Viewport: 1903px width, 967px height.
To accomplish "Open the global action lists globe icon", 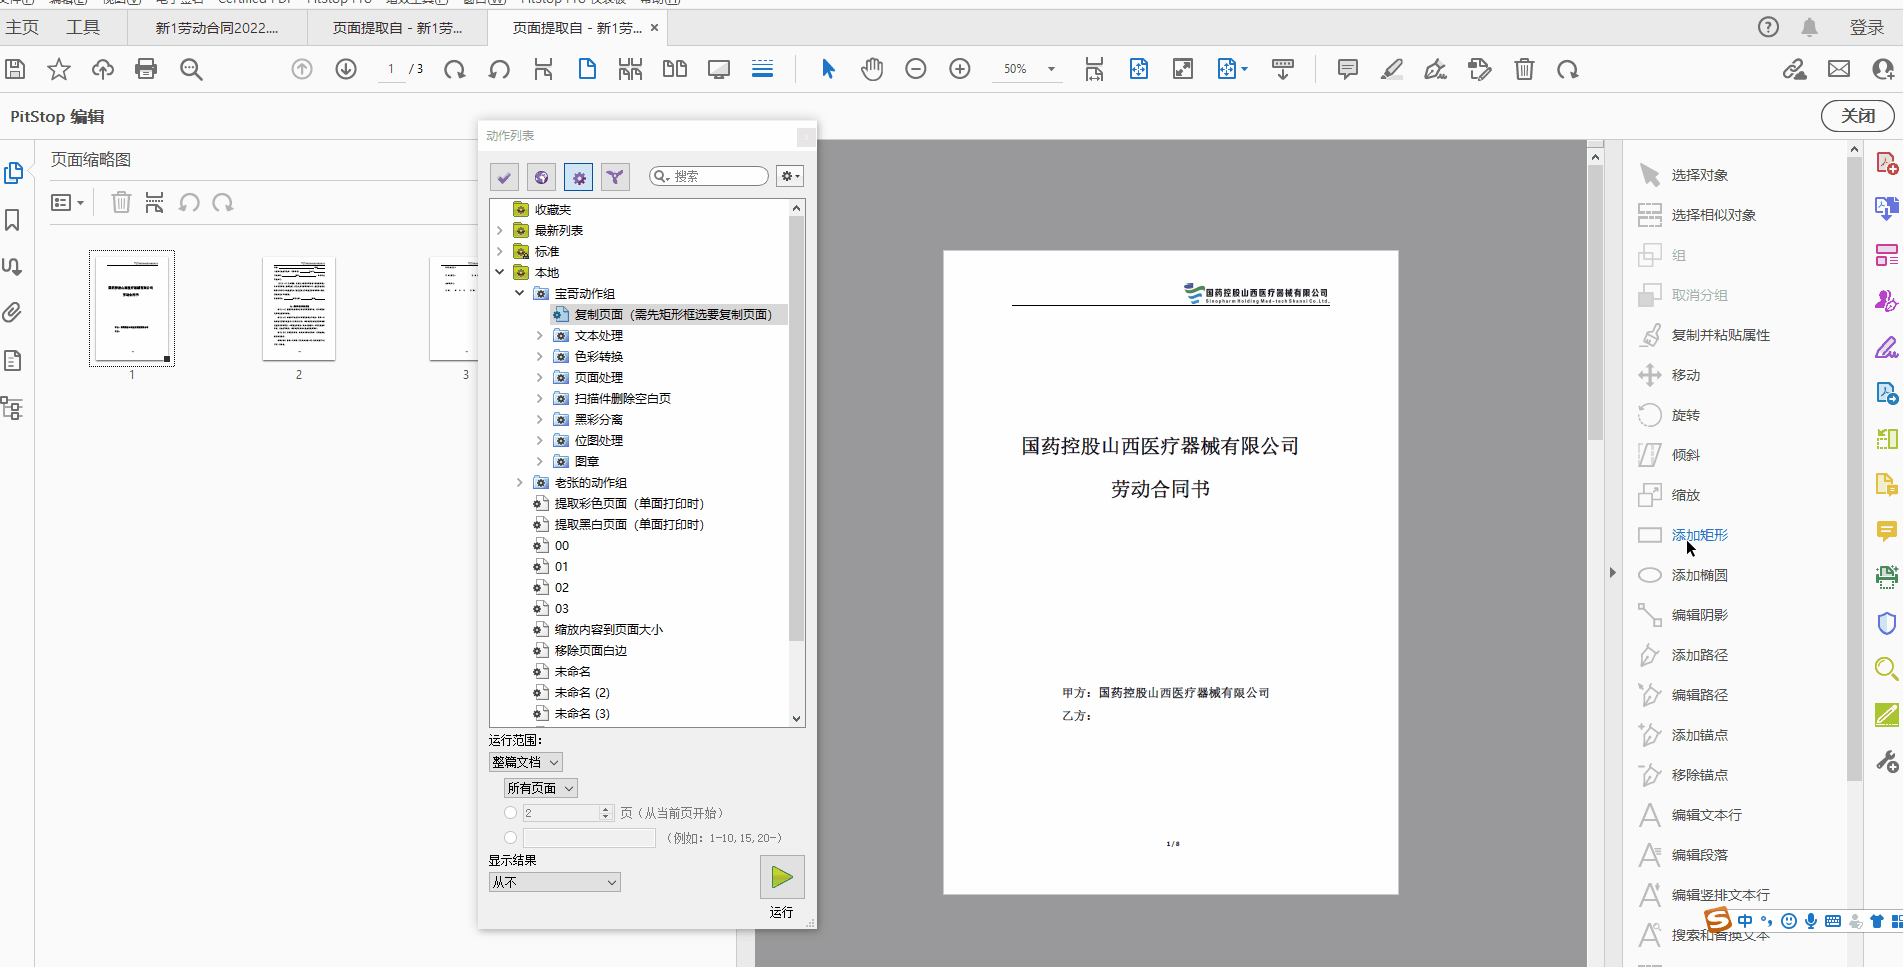I will pos(541,176).
